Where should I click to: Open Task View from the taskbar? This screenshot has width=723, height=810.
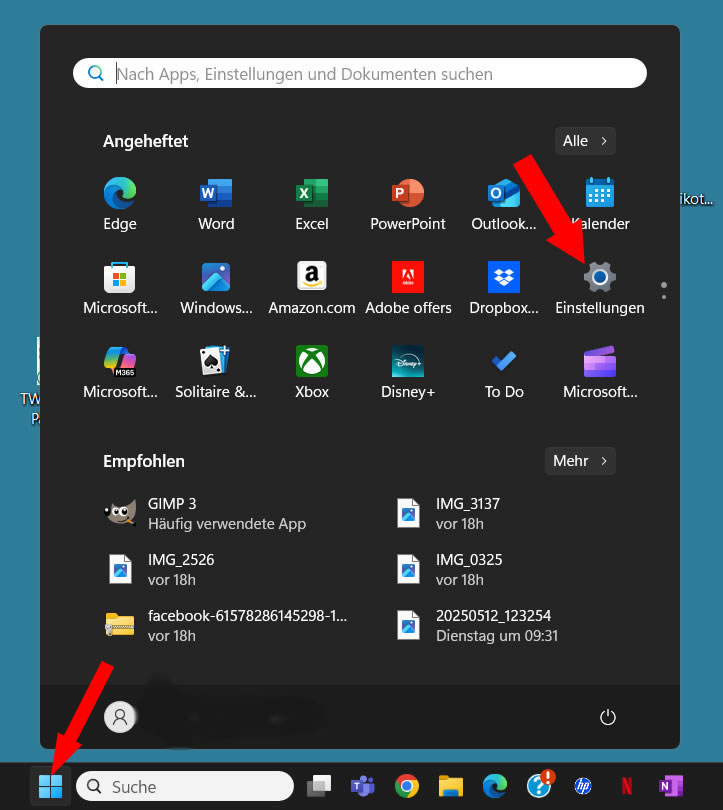coord(319,786)
